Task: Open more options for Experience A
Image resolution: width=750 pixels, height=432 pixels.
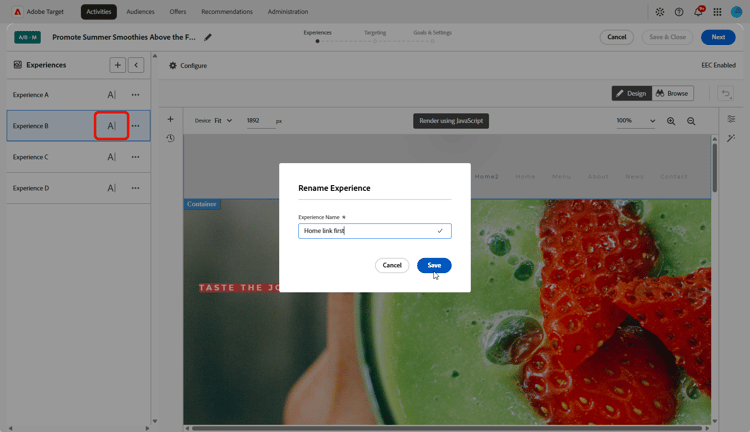Action: 135,95
